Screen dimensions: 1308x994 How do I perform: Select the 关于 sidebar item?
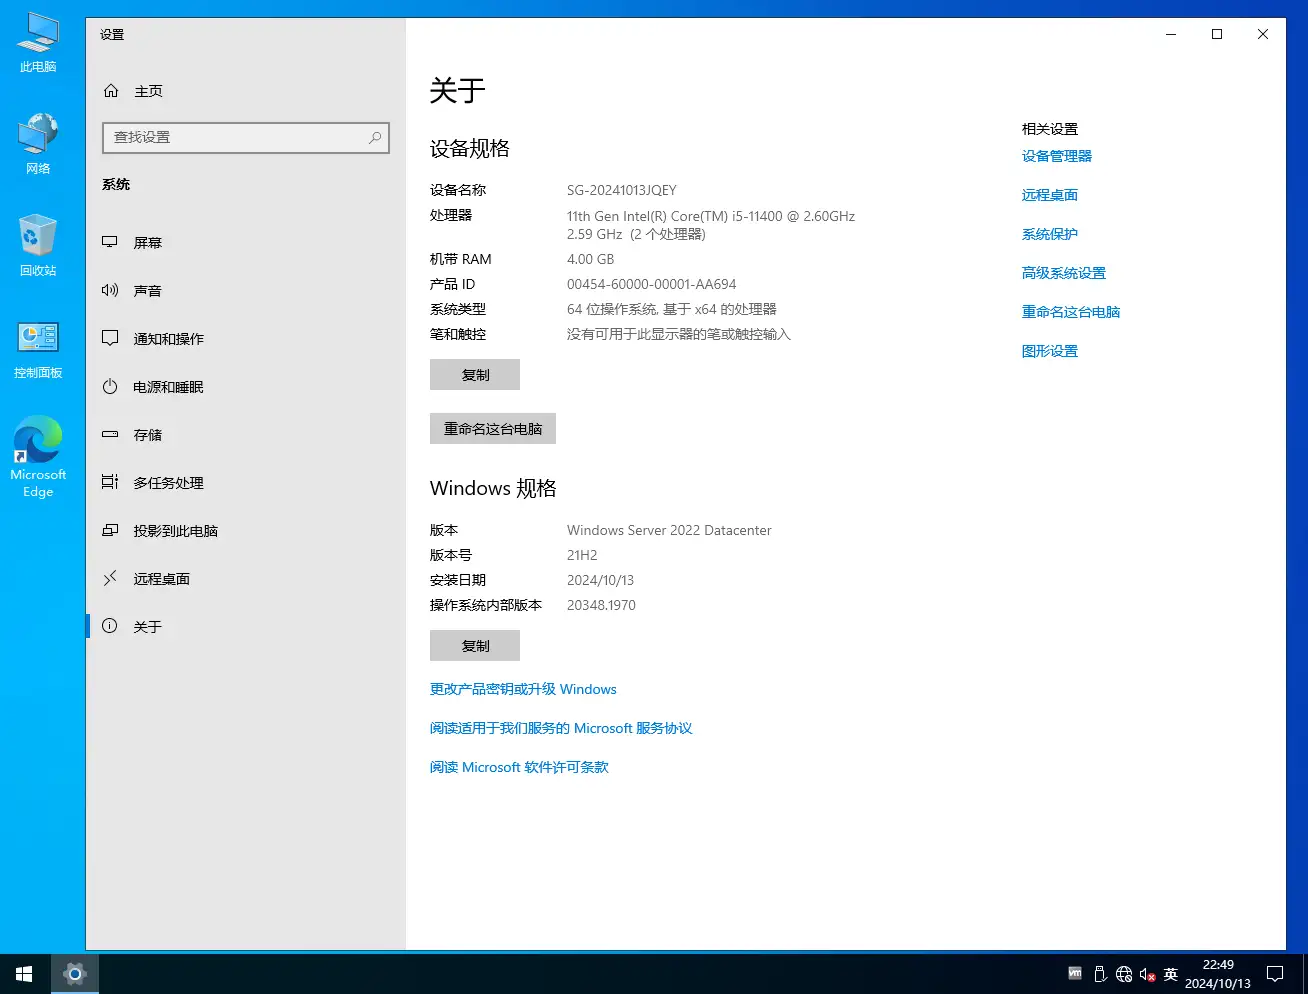coord(245,627)
